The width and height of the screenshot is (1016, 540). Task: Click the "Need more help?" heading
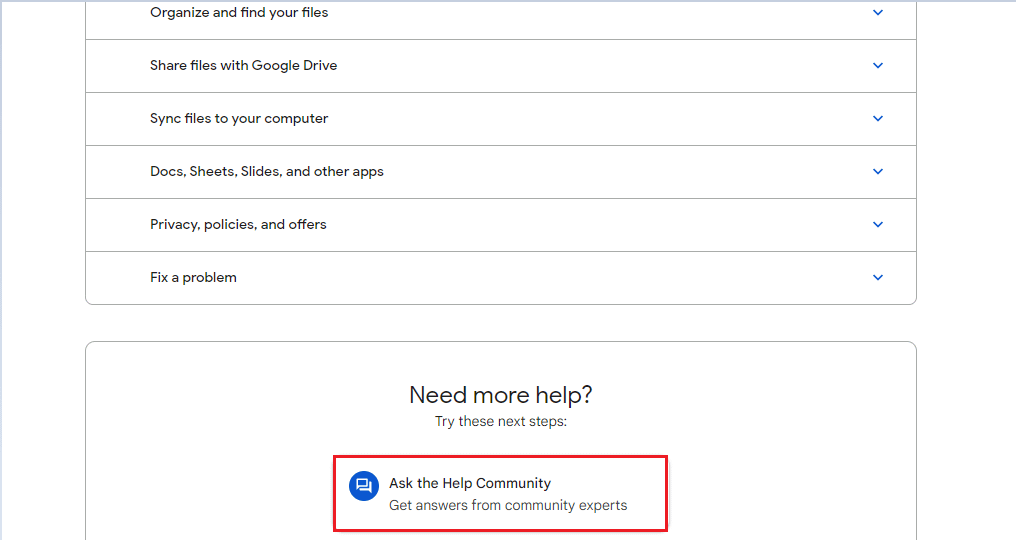tap(501, 395)
